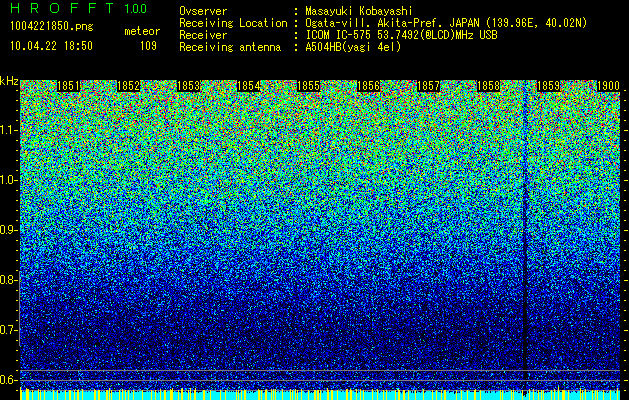Click the 1858 time marker
This screenshot has height=400, width=629.
[489, 86]
